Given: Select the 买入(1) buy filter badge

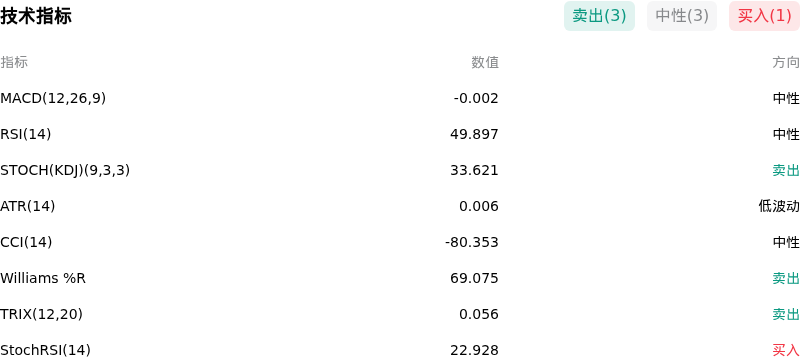Looking at the screenshot, I should click(x=764, y=16).
